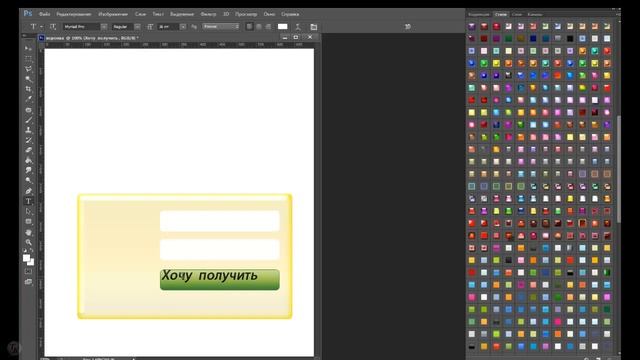Select the Eyedropper tool
The image size is (640, 360).
pos(28,99)
